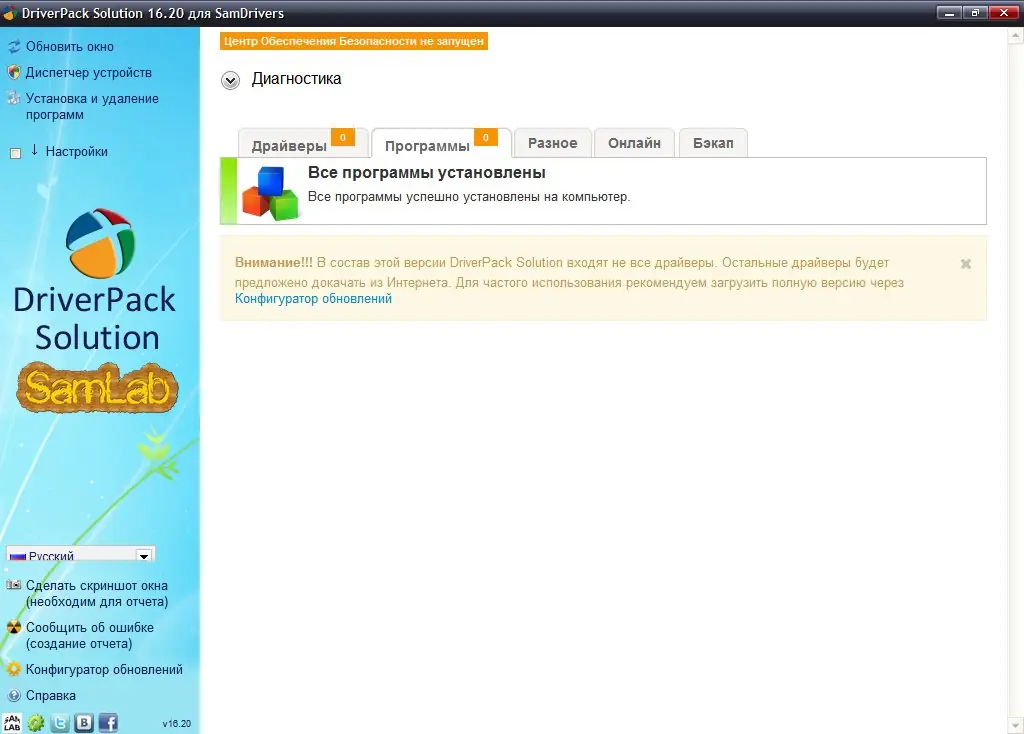Click Сообщить об ошибке link
The width and height of the screenshot is (1024, 734).
tap(90, 635)
